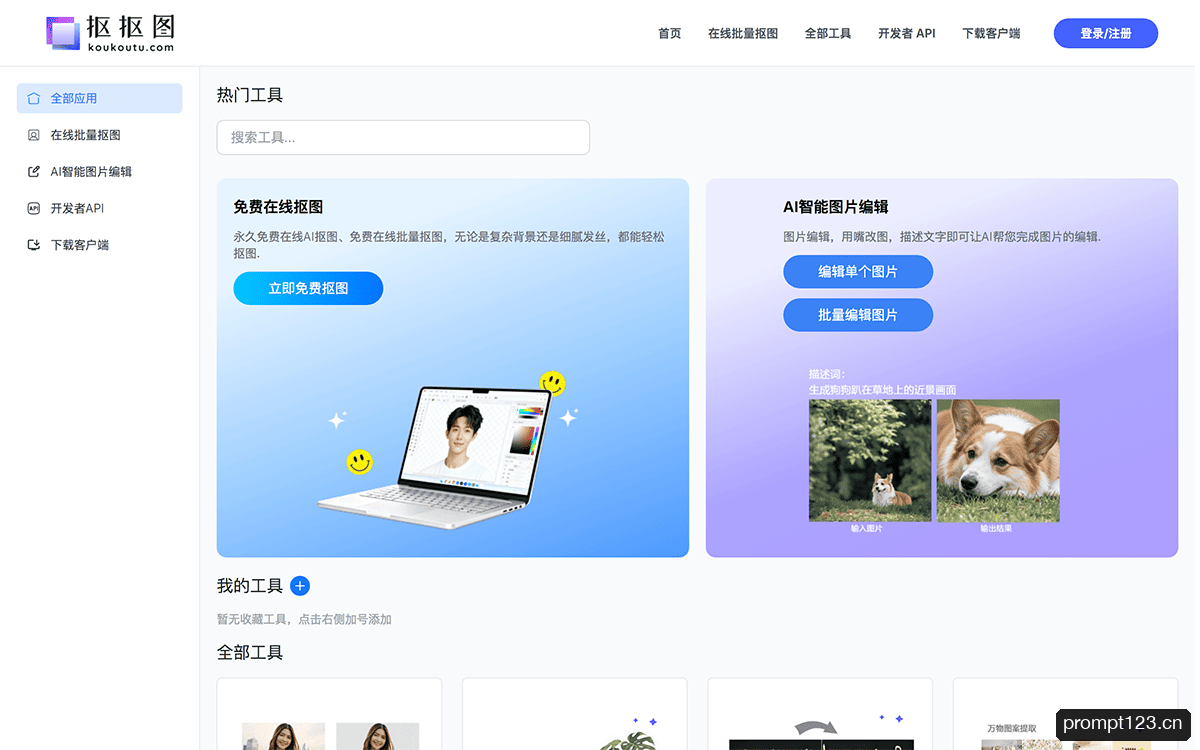Click the AI智能图片编辑 card title
This screenshot has height=750, width=1200.
tap(836, 207)
